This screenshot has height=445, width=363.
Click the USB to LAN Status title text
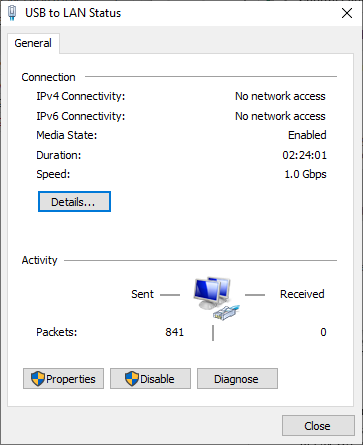tap(73, 13)
